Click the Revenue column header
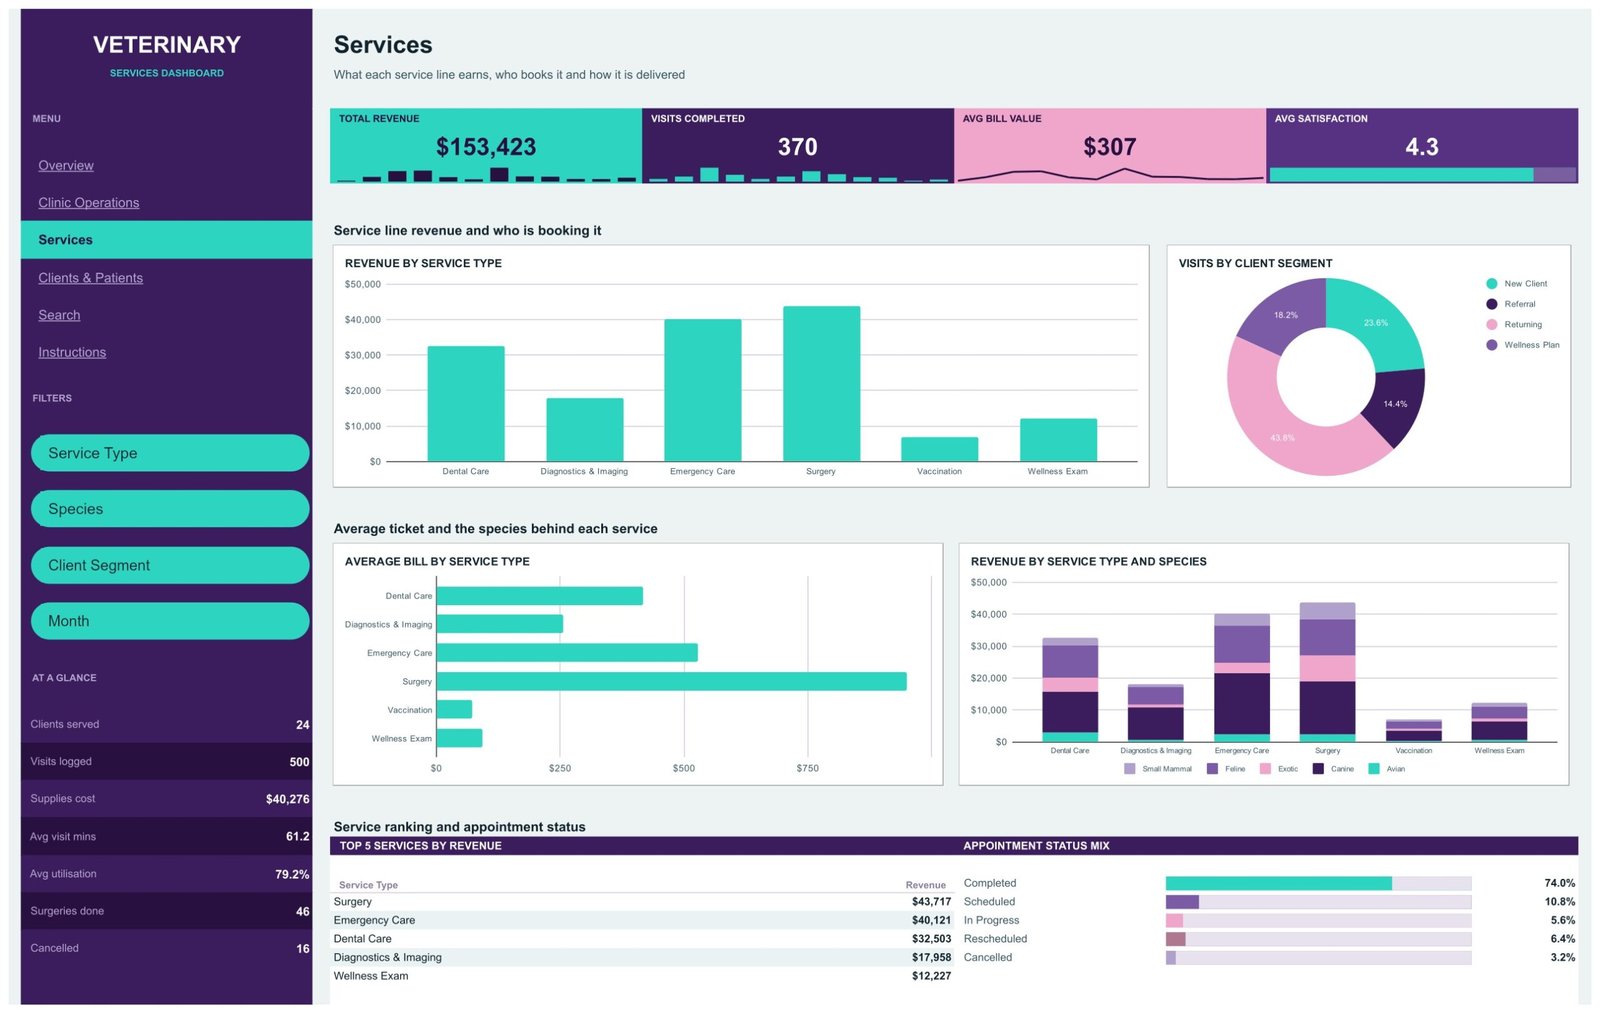 pyautogui.click(x=926, y=885)
